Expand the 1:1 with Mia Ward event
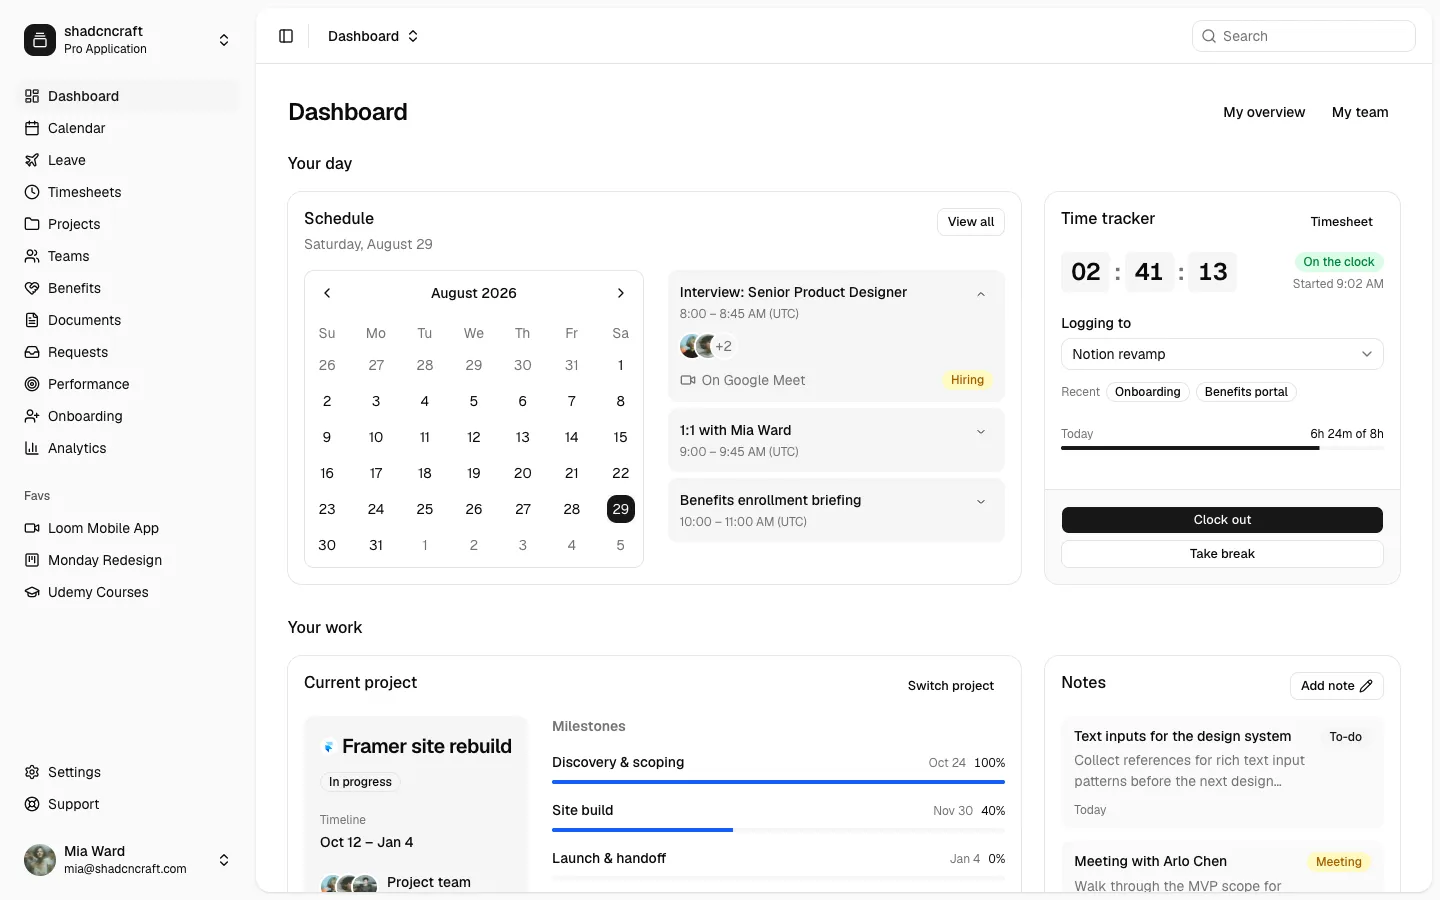Image resolution: width=1440 pixels, height=900 pixels. [981, 432]
